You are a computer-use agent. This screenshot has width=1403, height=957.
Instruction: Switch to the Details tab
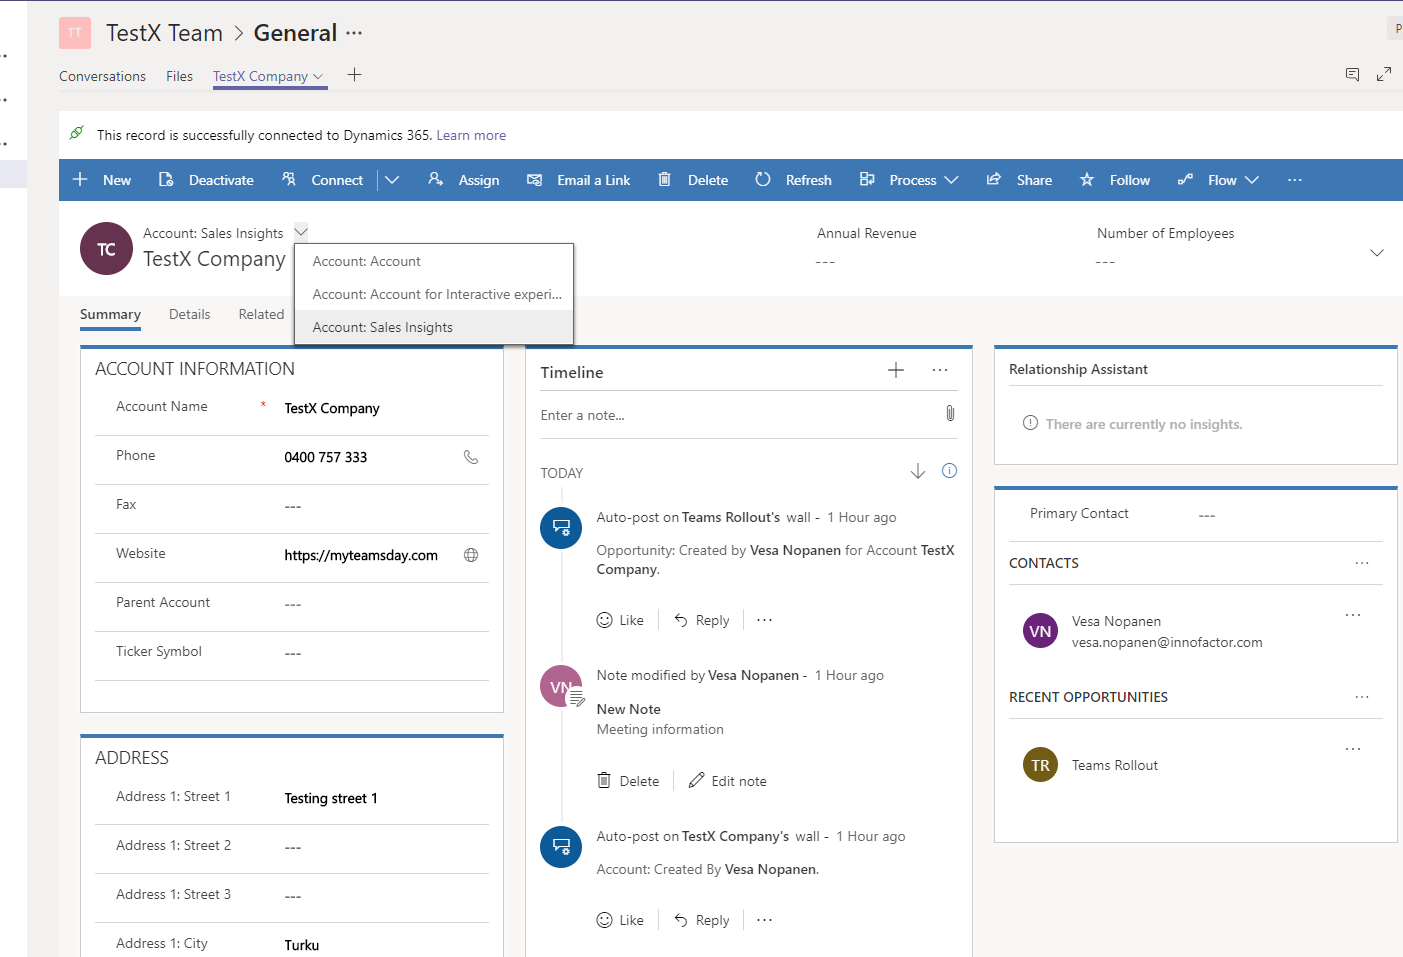click(189, 314)
